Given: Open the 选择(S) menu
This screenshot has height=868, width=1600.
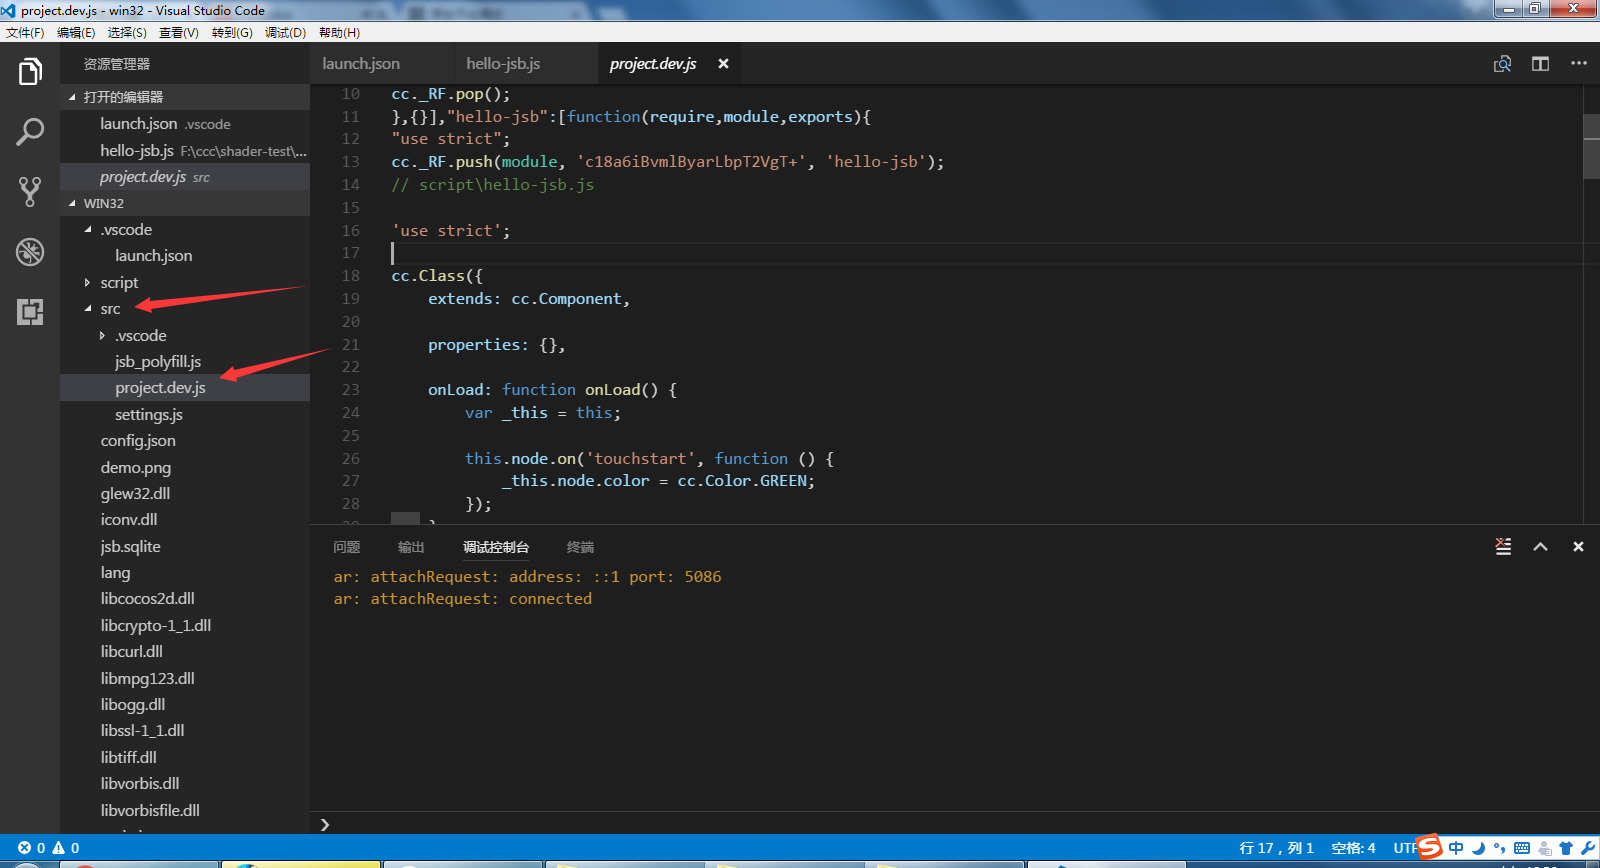Looking at the screenshot, I should point(127,33).
